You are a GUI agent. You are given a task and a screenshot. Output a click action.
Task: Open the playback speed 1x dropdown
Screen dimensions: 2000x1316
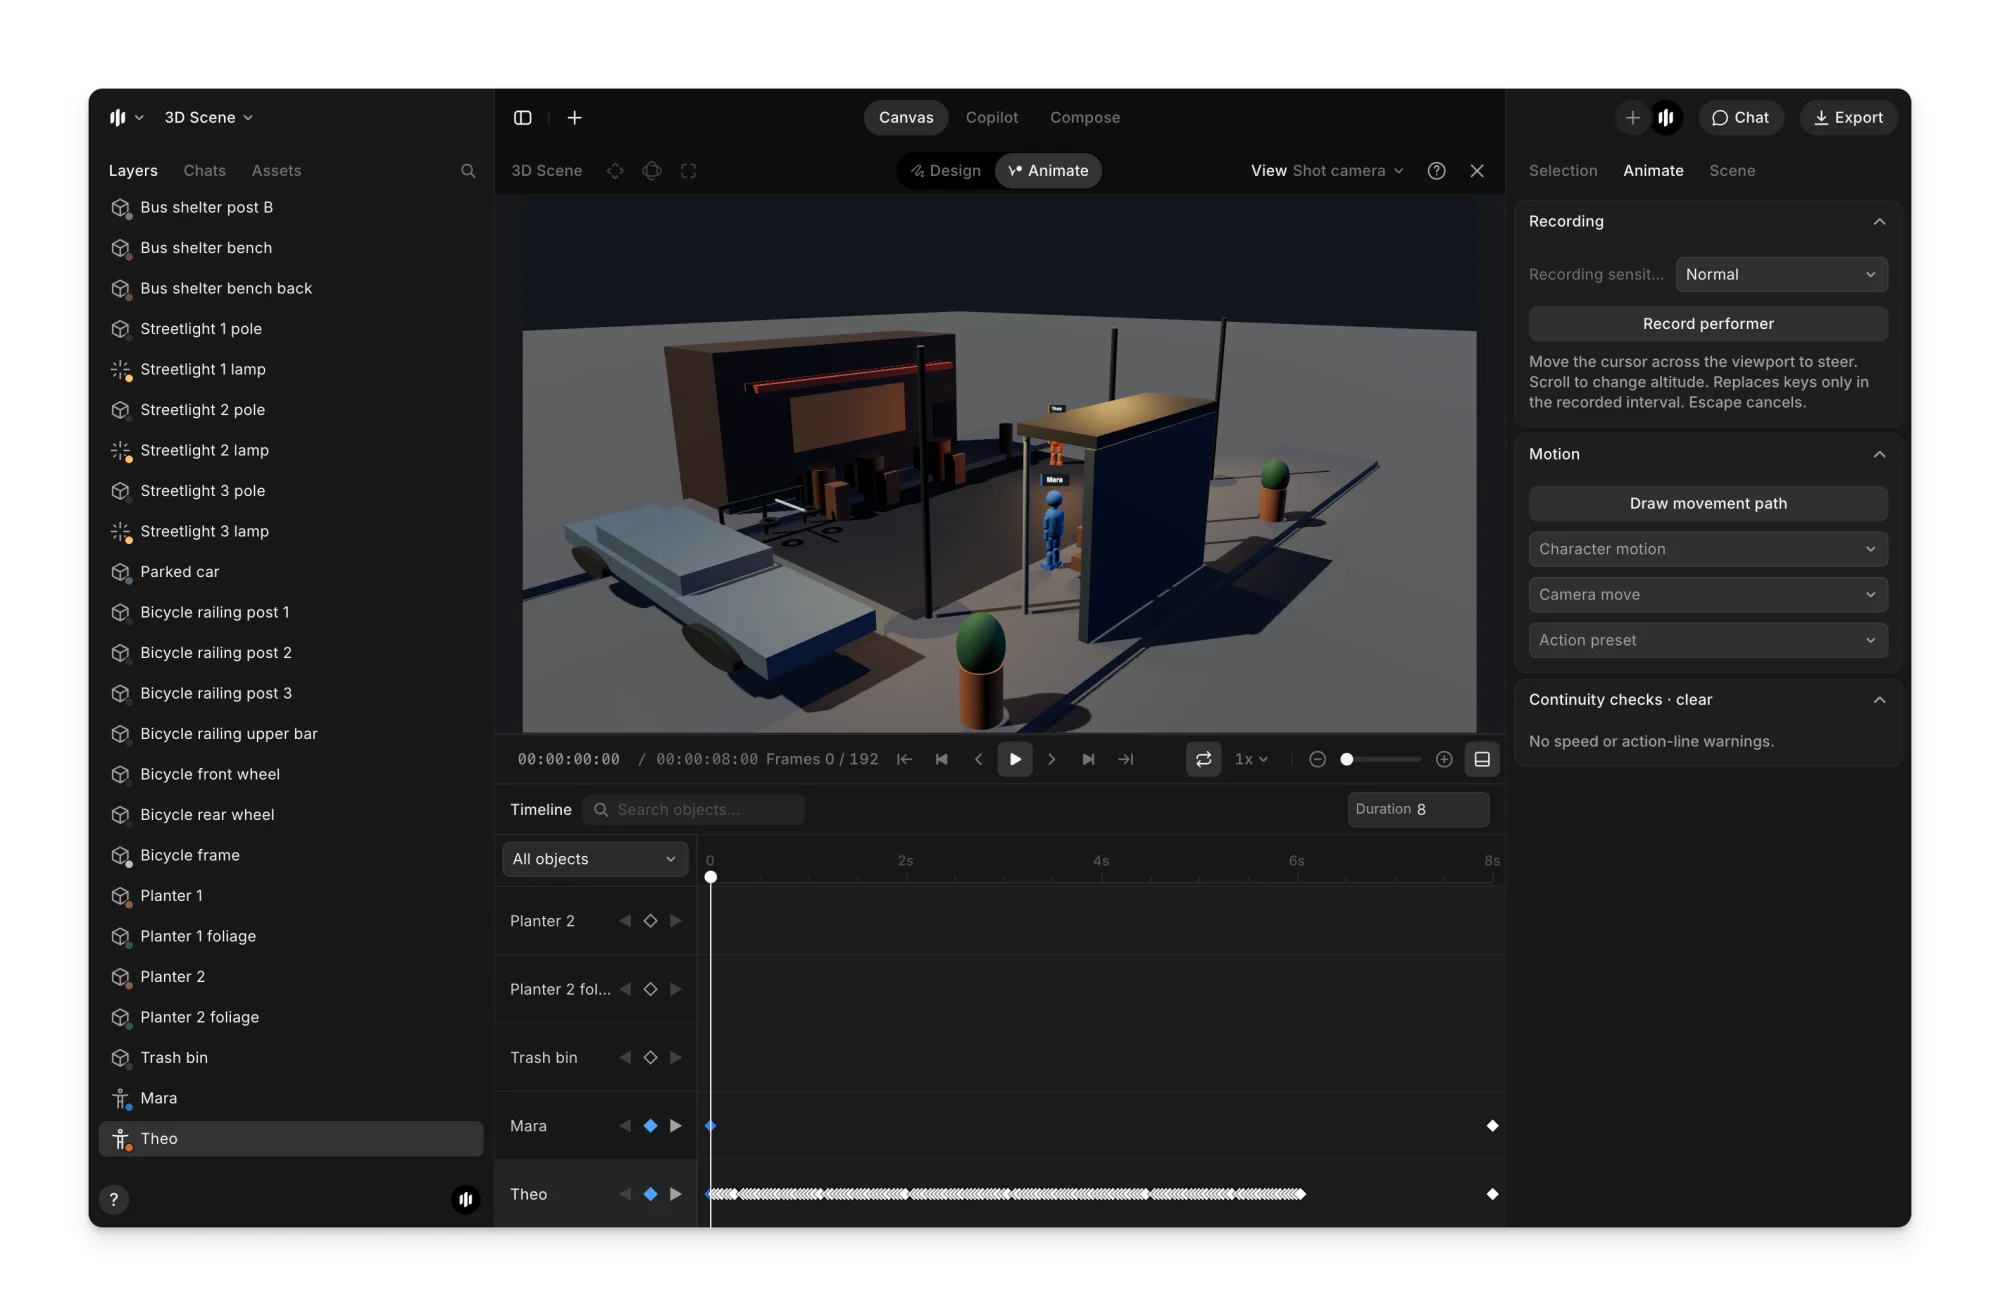click(x=1251, y=760)
